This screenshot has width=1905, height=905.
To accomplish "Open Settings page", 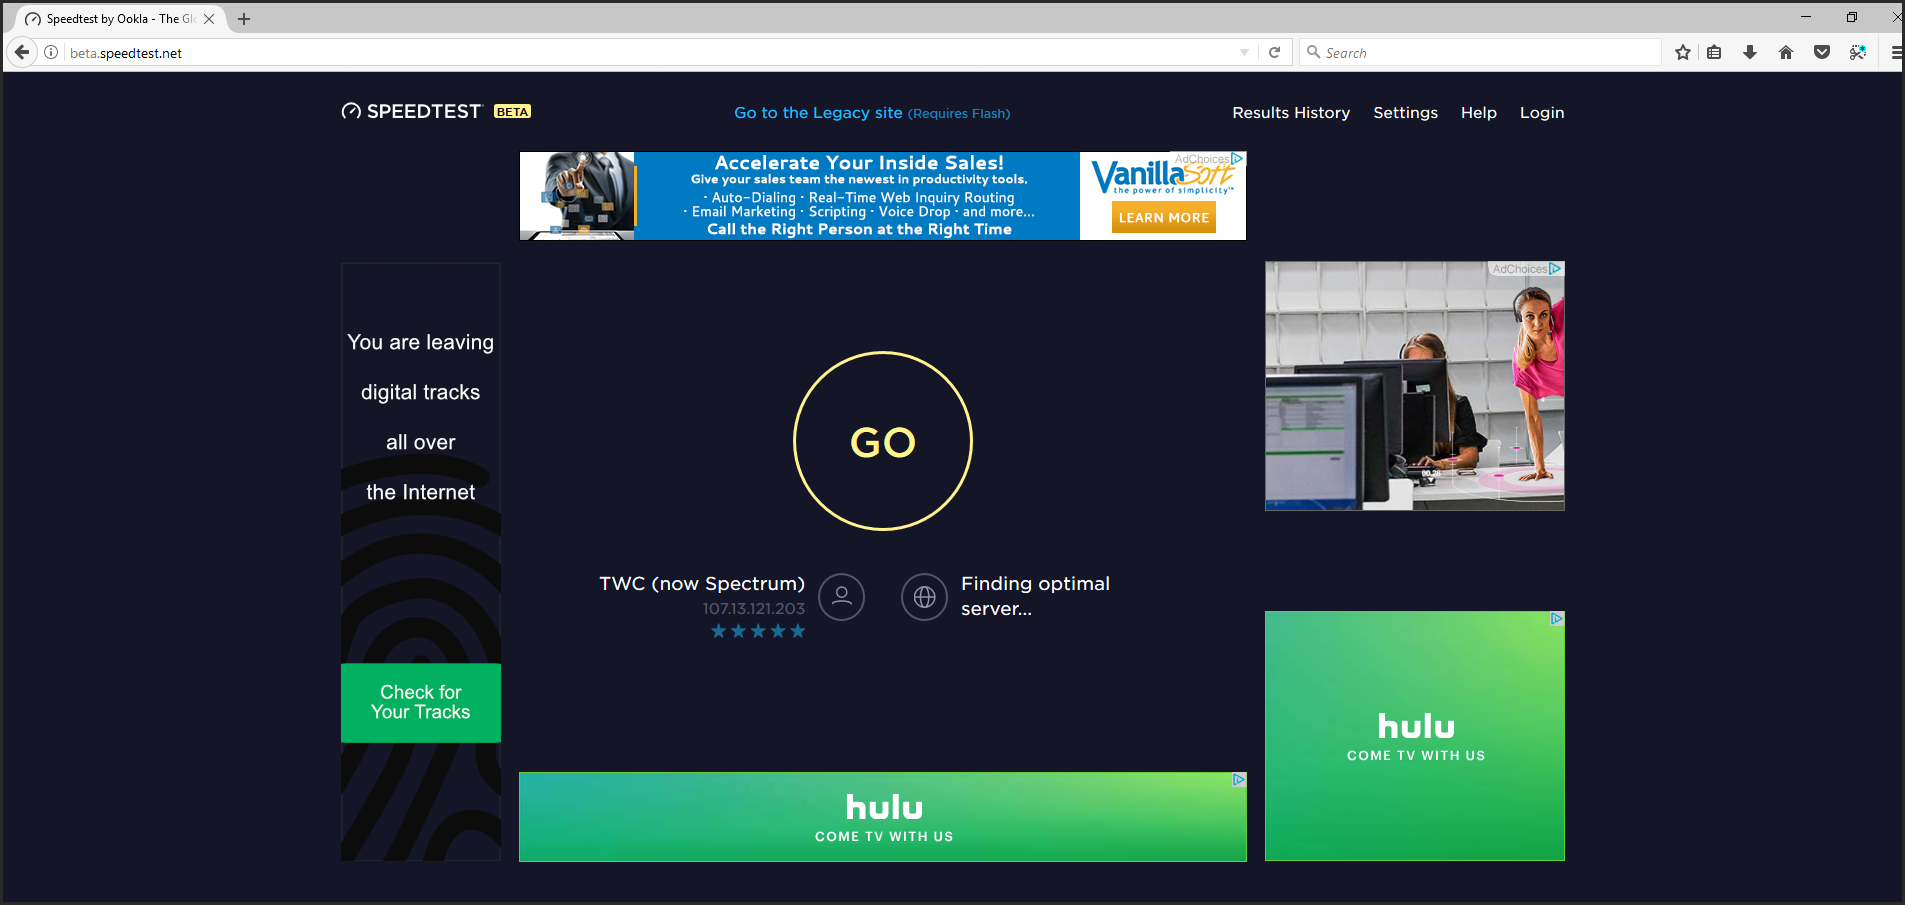I will (1405, 113).
